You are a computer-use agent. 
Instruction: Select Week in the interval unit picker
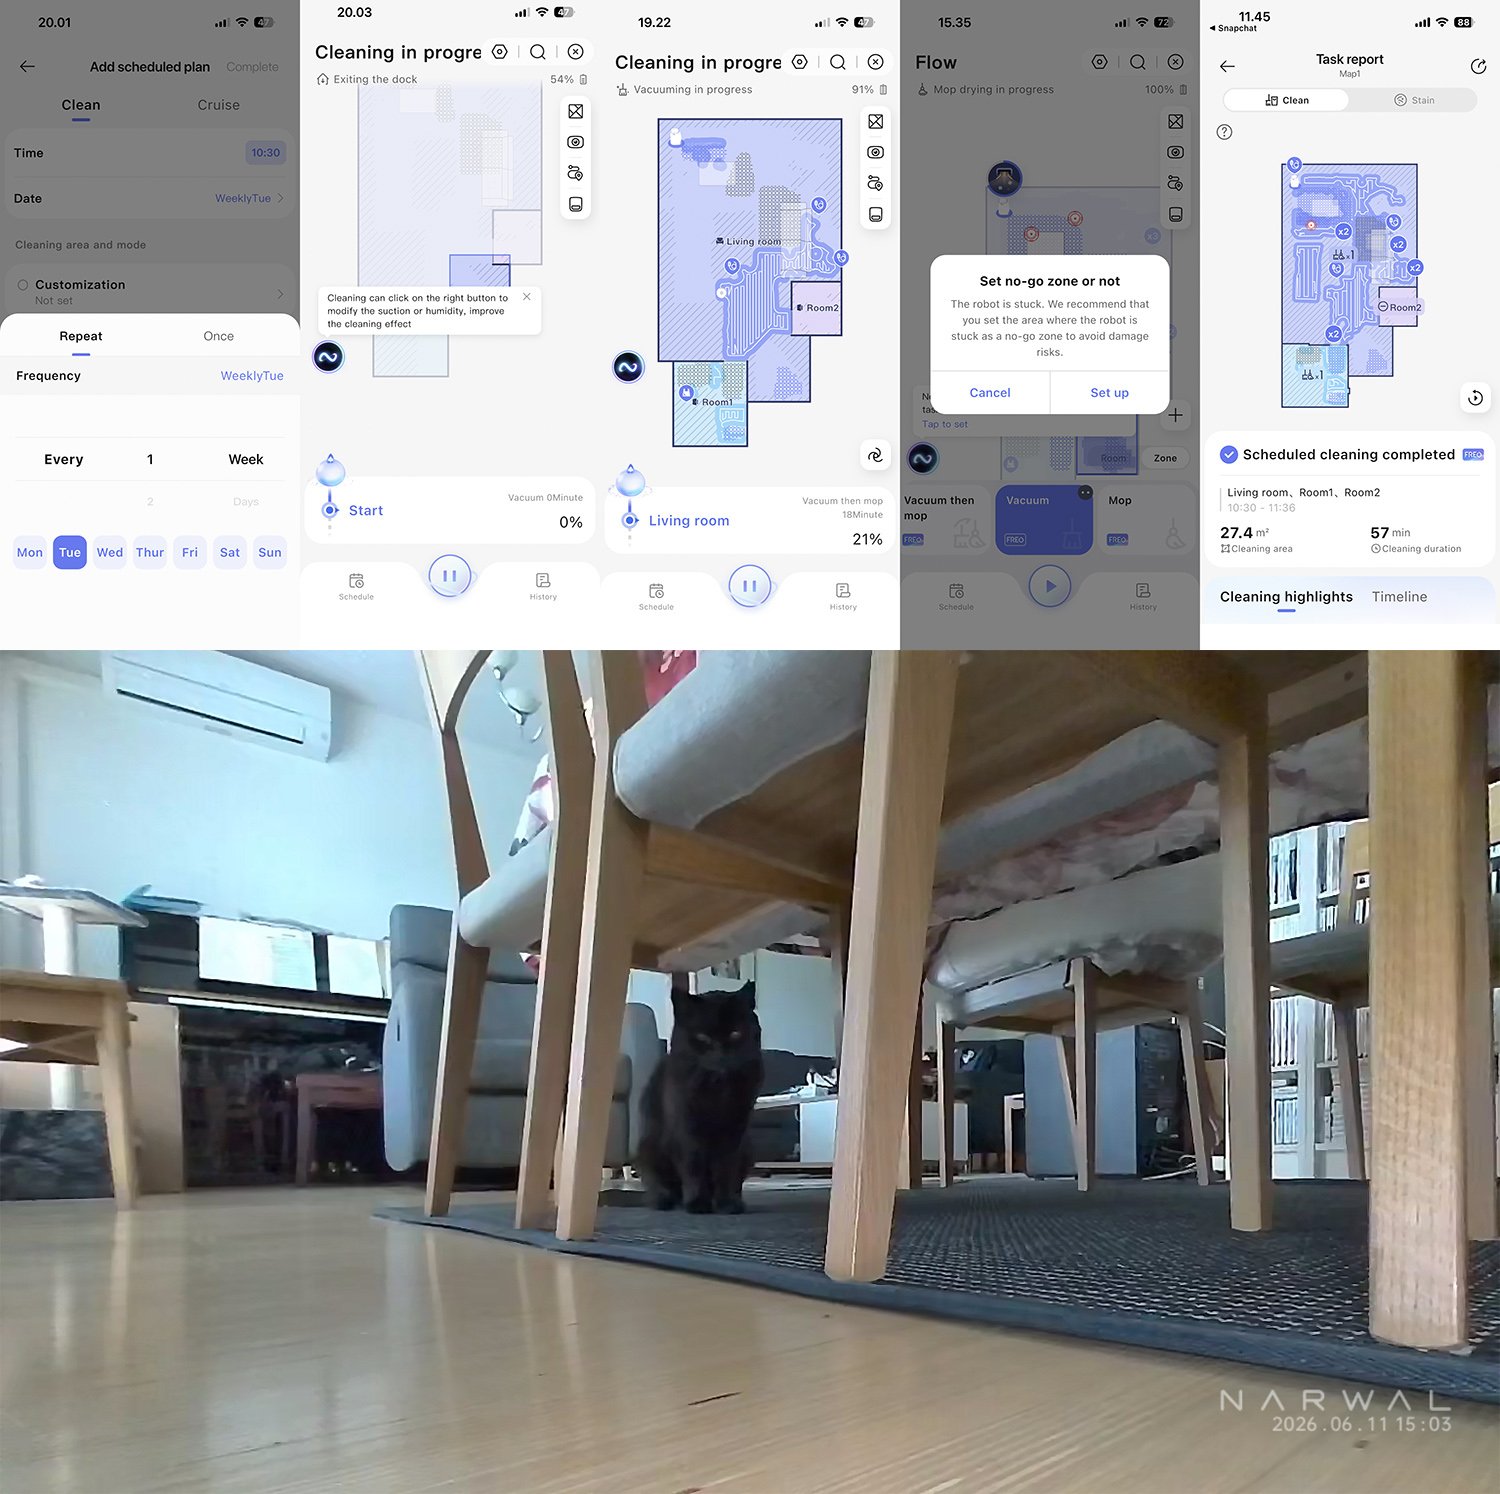(246, 459)
